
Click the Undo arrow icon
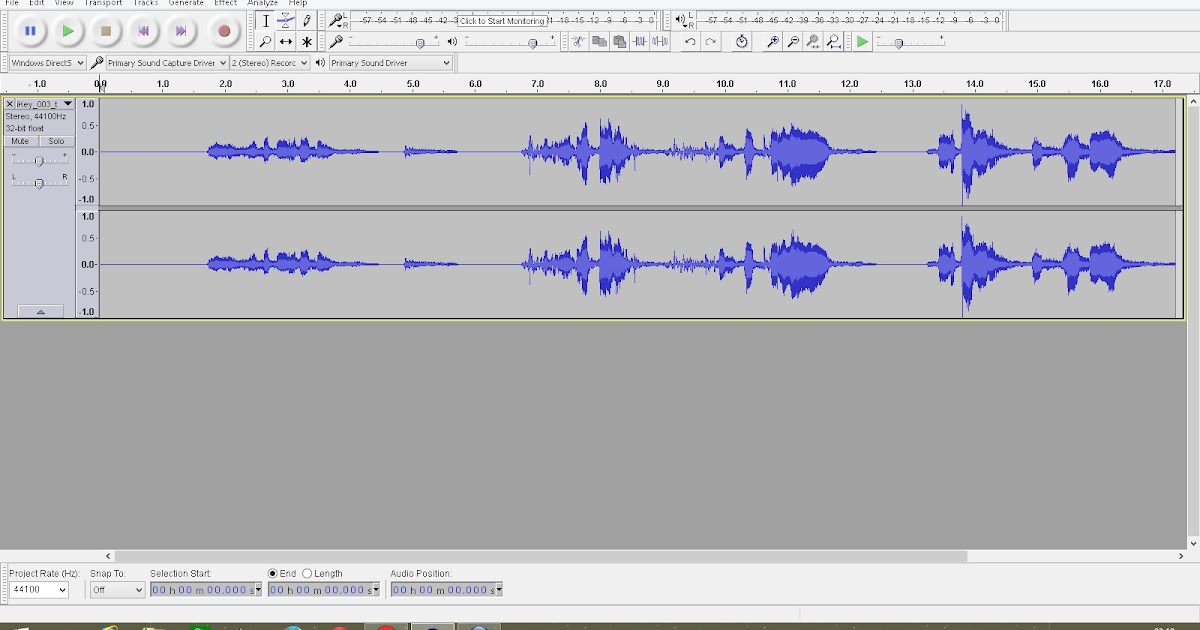click(x=691, y=41)
